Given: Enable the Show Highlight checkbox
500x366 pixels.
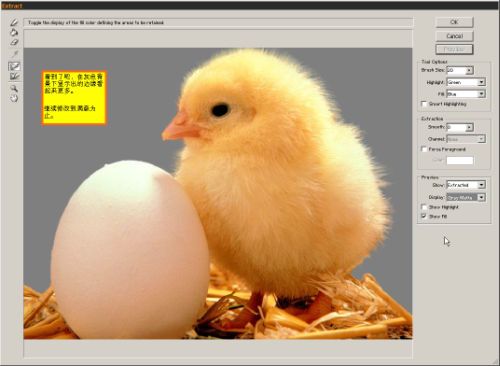Looking at the screenshot, I should [x=424, y=207].
